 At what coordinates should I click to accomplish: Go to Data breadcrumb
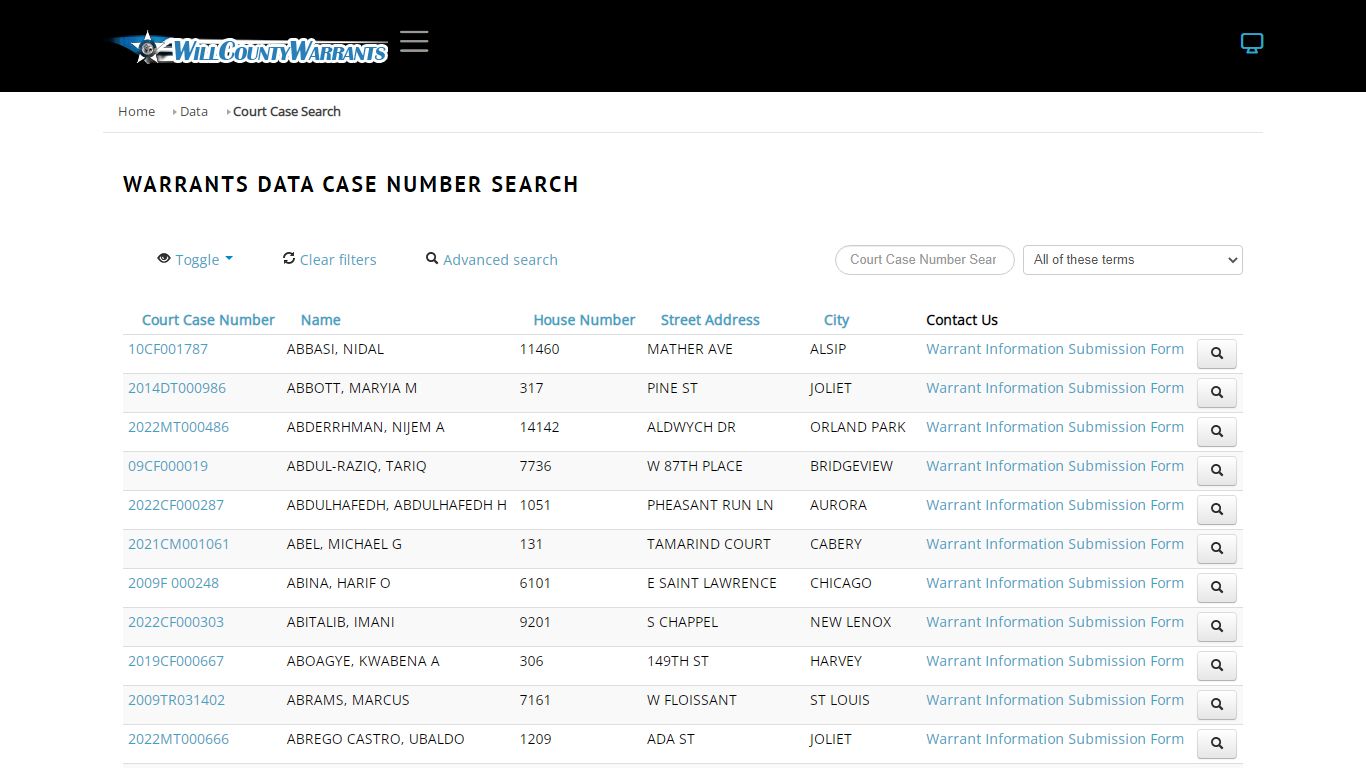tap(194, 111)
